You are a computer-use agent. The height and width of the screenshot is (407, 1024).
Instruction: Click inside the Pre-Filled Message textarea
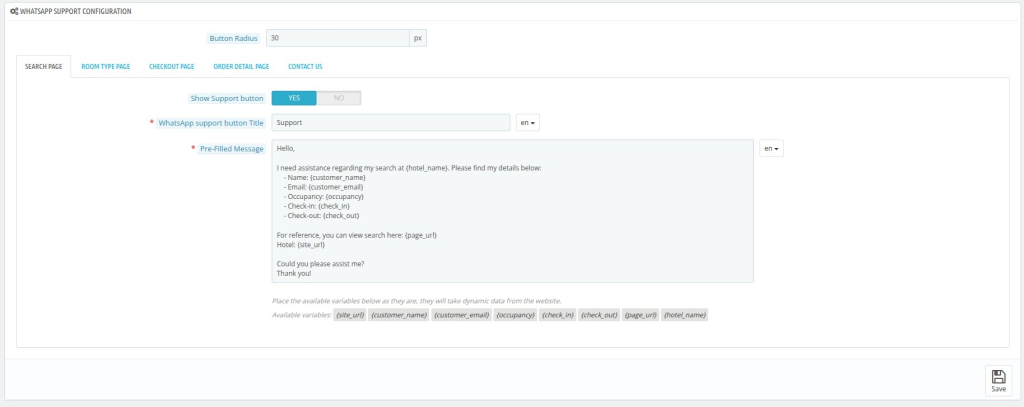513,211
